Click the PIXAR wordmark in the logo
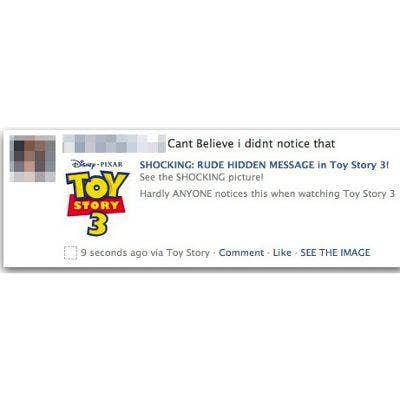Image resolution: width=400 pixels, height=400 pixels. tap(112, 164)
